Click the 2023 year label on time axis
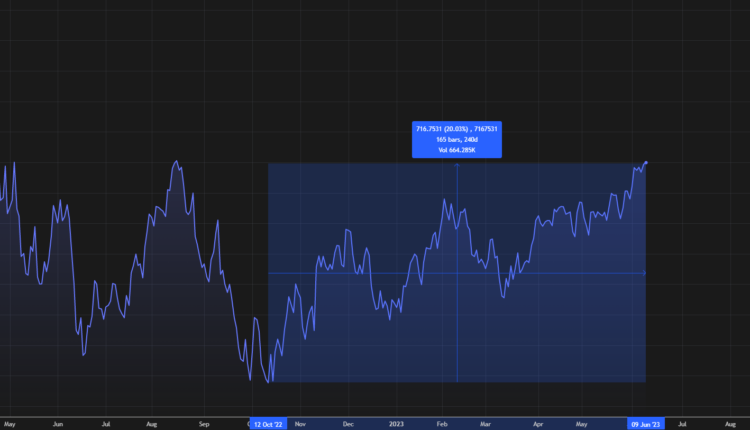The image size is (750, 430). click(396, 424)
